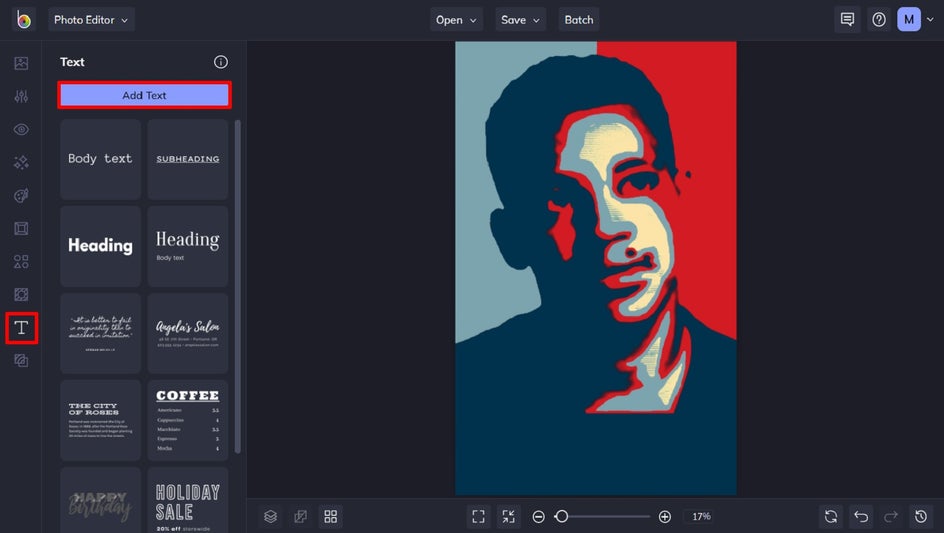Click the reset sync arrows icon
The height and width of the screenshot is (533, 944).
(x=831, y=516)
